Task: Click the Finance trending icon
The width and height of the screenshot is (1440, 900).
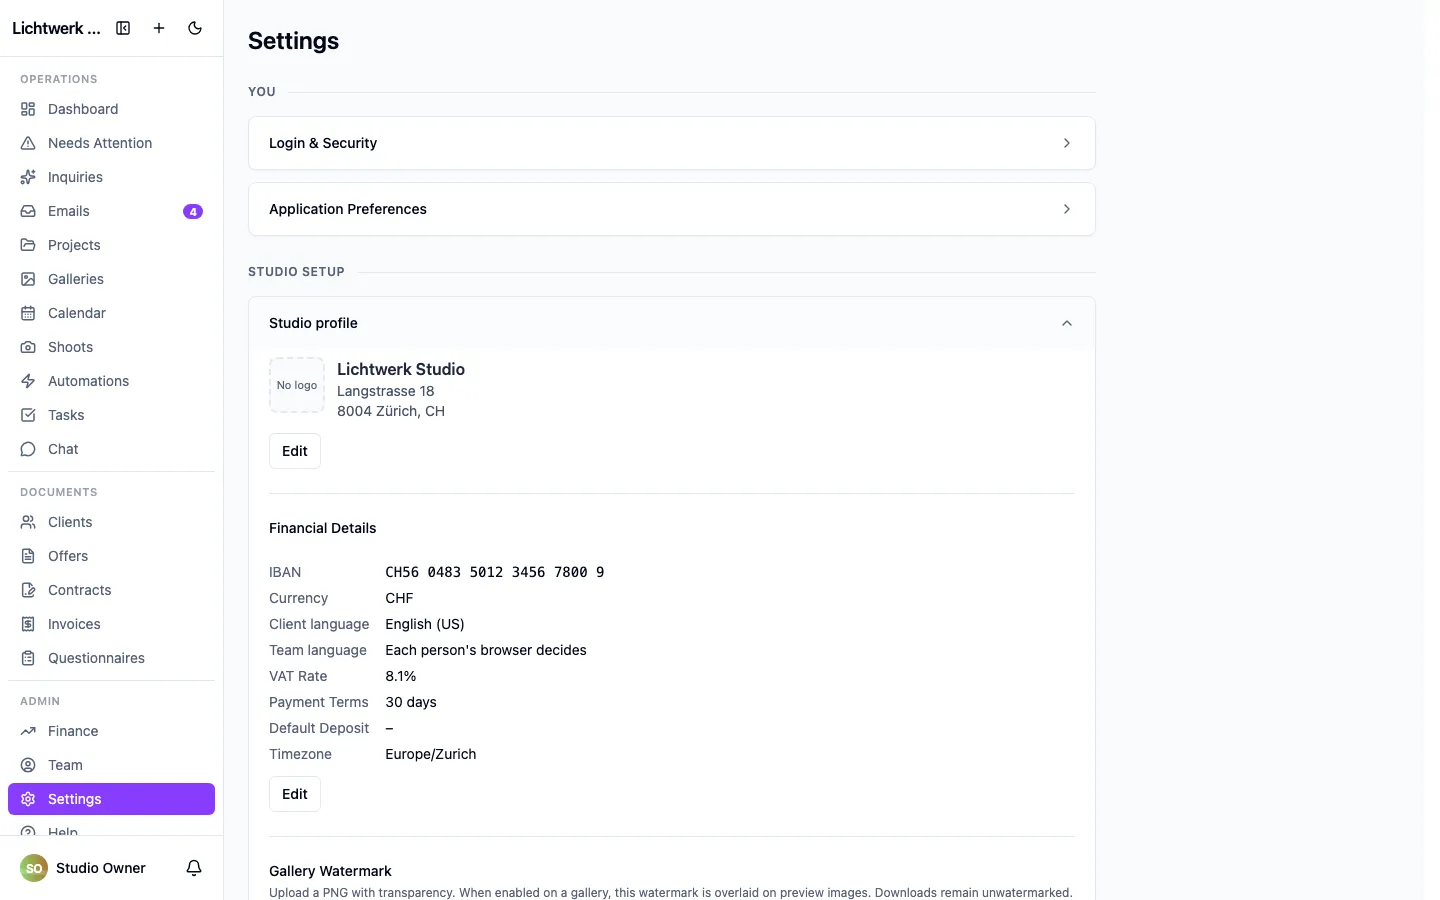Action: pyautogui.click(x=28, y=731)
